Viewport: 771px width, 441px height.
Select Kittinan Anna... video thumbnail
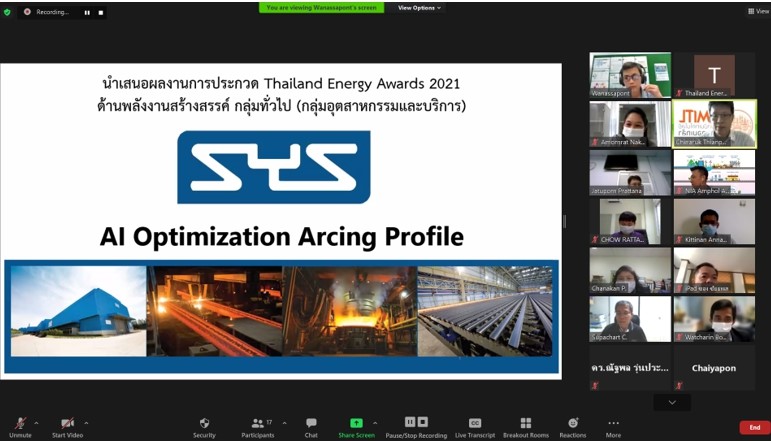click(714, 221)
